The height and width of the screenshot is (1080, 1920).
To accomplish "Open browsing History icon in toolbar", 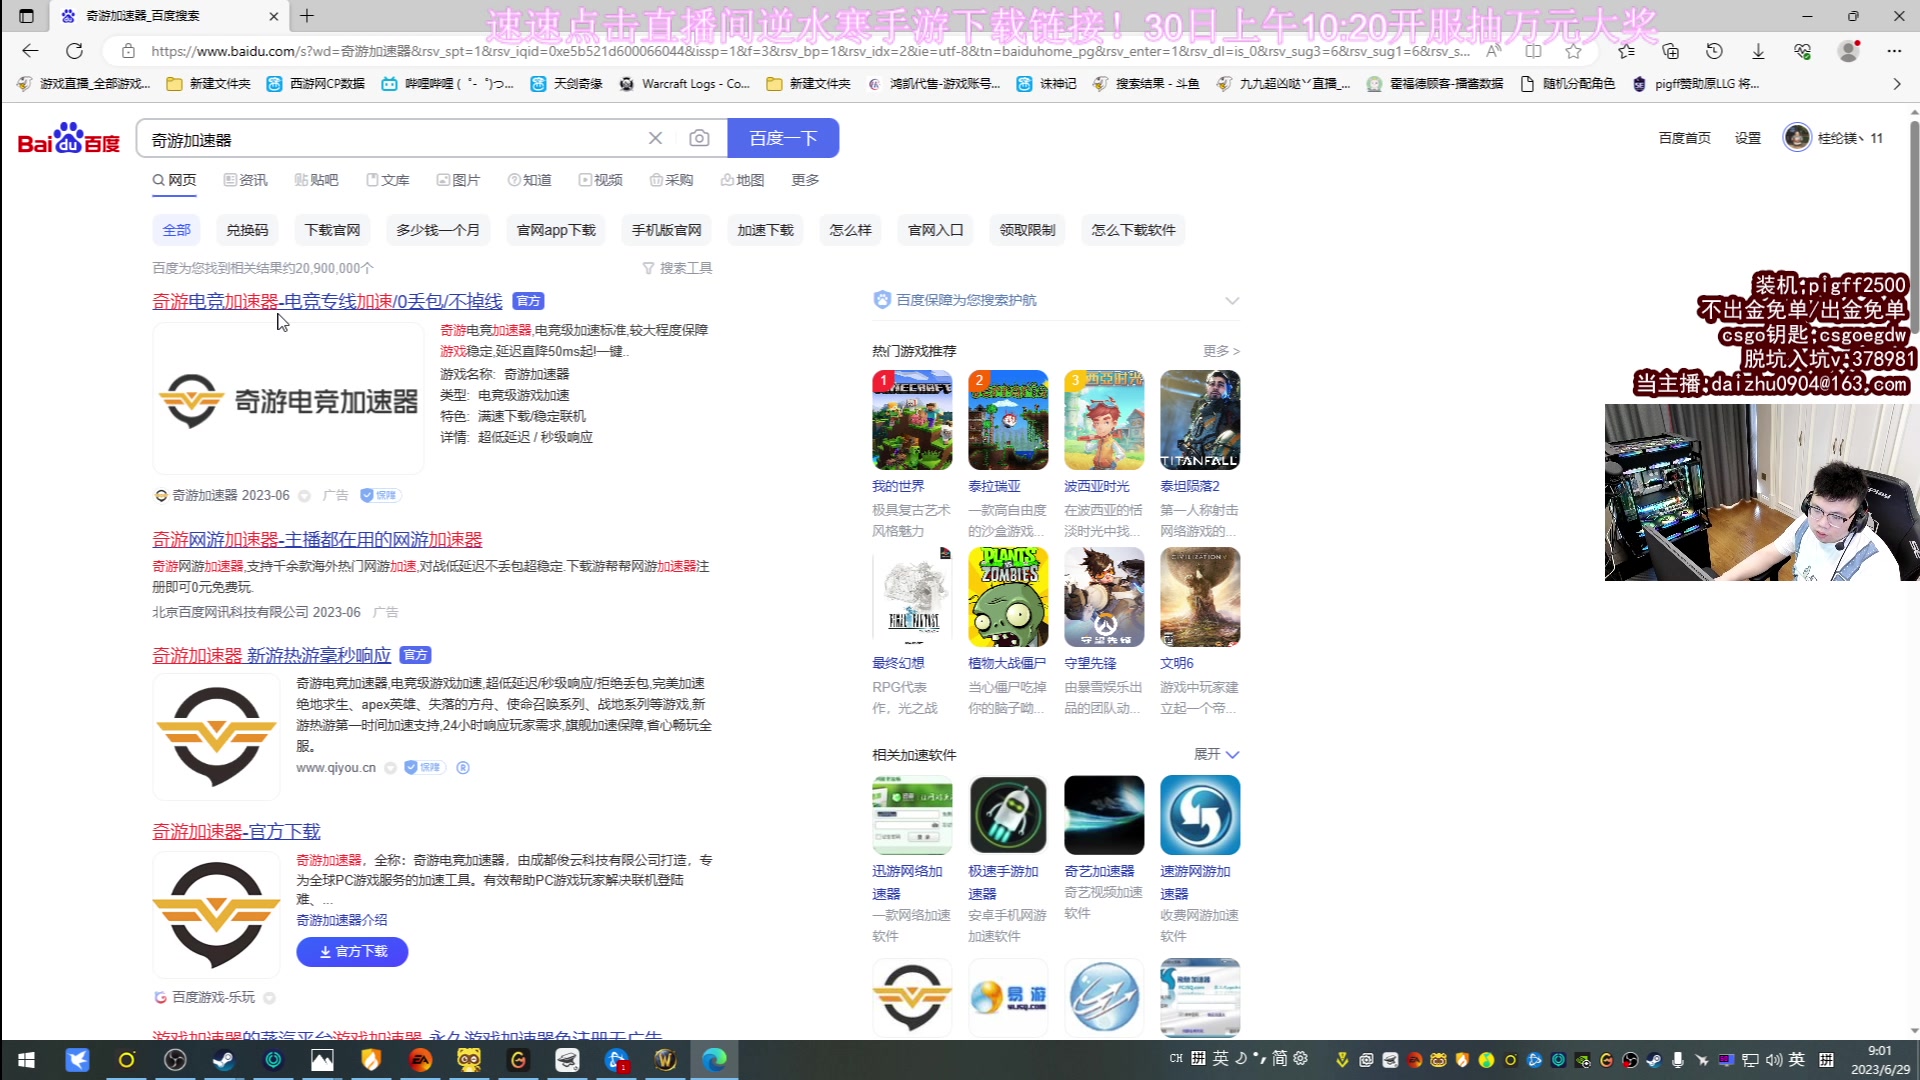I will tap(1714, 50).
